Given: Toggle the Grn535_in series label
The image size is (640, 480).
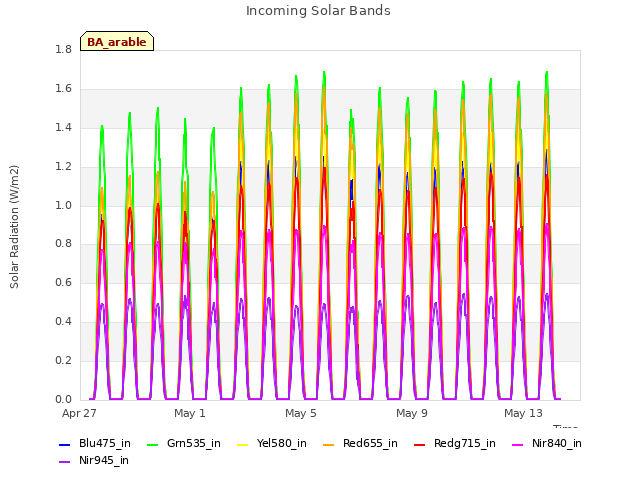Looking at the screenshot, I should pyautogui.click(x=194, y=444).
